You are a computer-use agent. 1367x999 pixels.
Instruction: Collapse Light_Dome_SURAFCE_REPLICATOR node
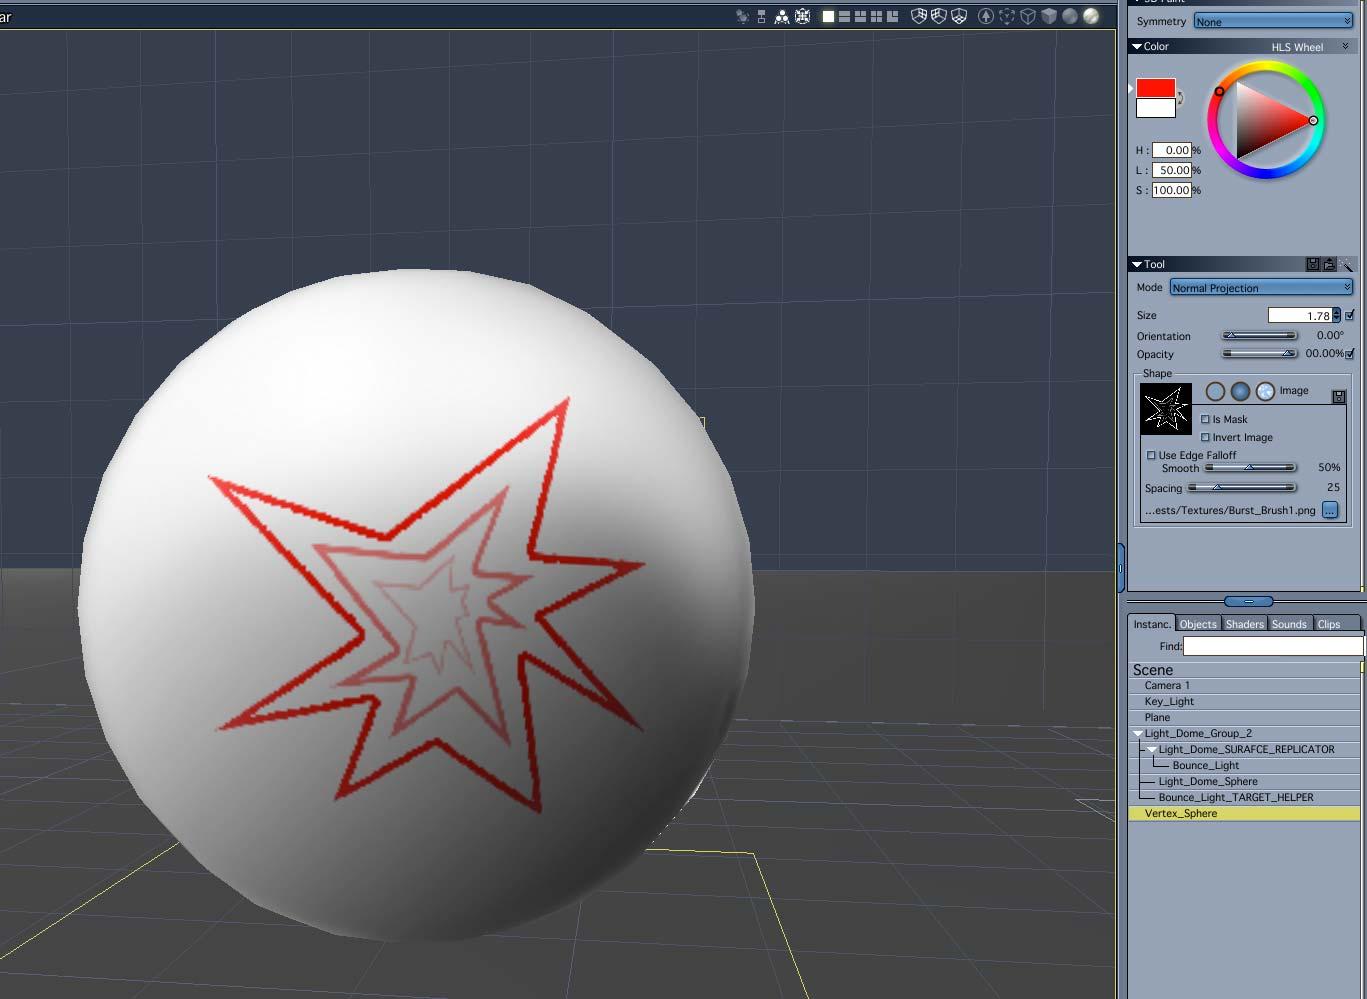(1152, 749)
